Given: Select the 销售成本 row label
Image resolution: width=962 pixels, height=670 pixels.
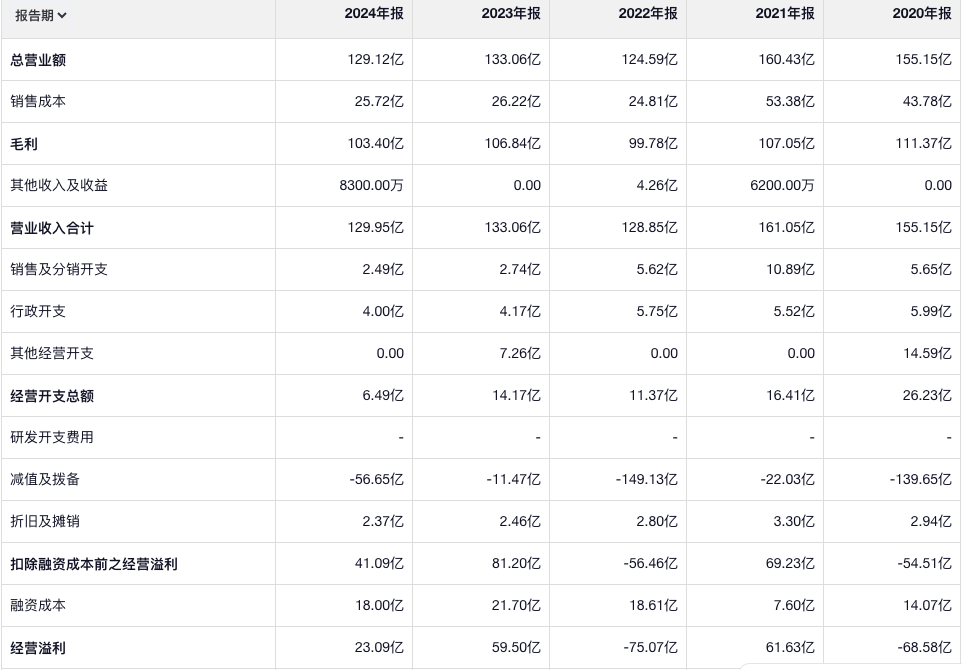Looking at the screenshot, I should [x=38, y=102].
